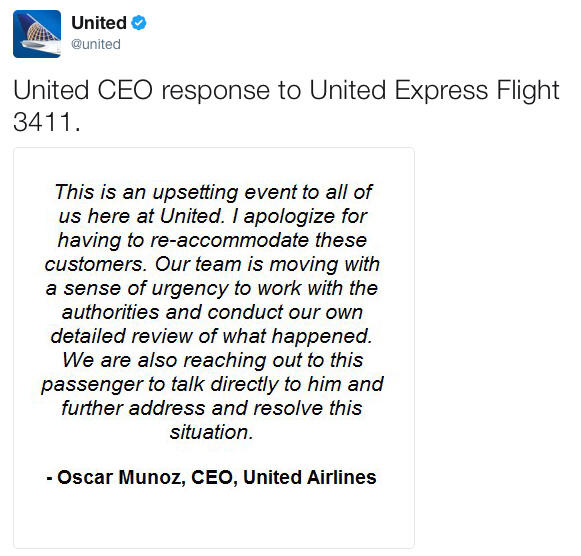
Task: Open the attached CEO statement image
Action: (214, 347)
